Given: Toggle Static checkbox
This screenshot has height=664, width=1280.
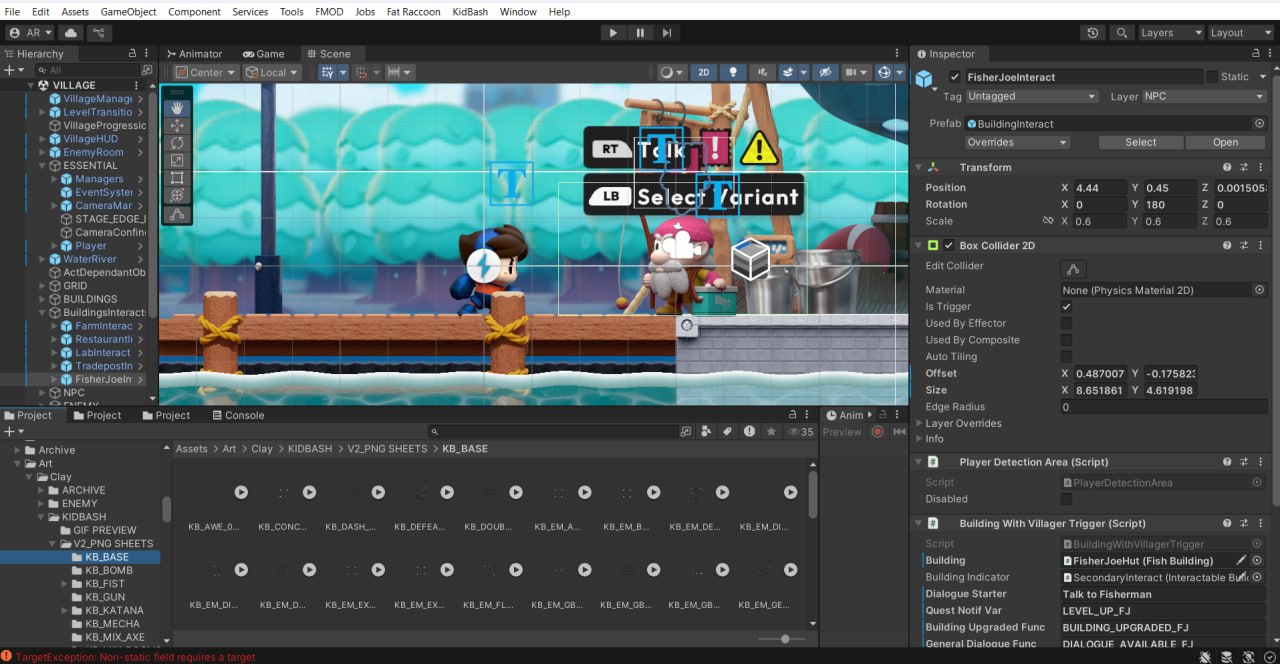Looking at the screenshot, I should pos(1213,77).
